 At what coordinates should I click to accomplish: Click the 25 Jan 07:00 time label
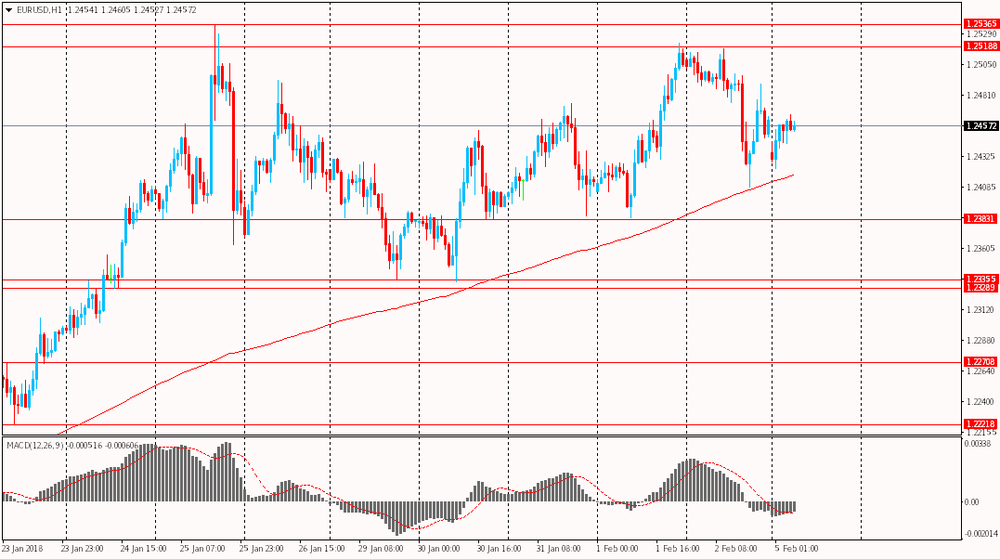click(202, 548)
